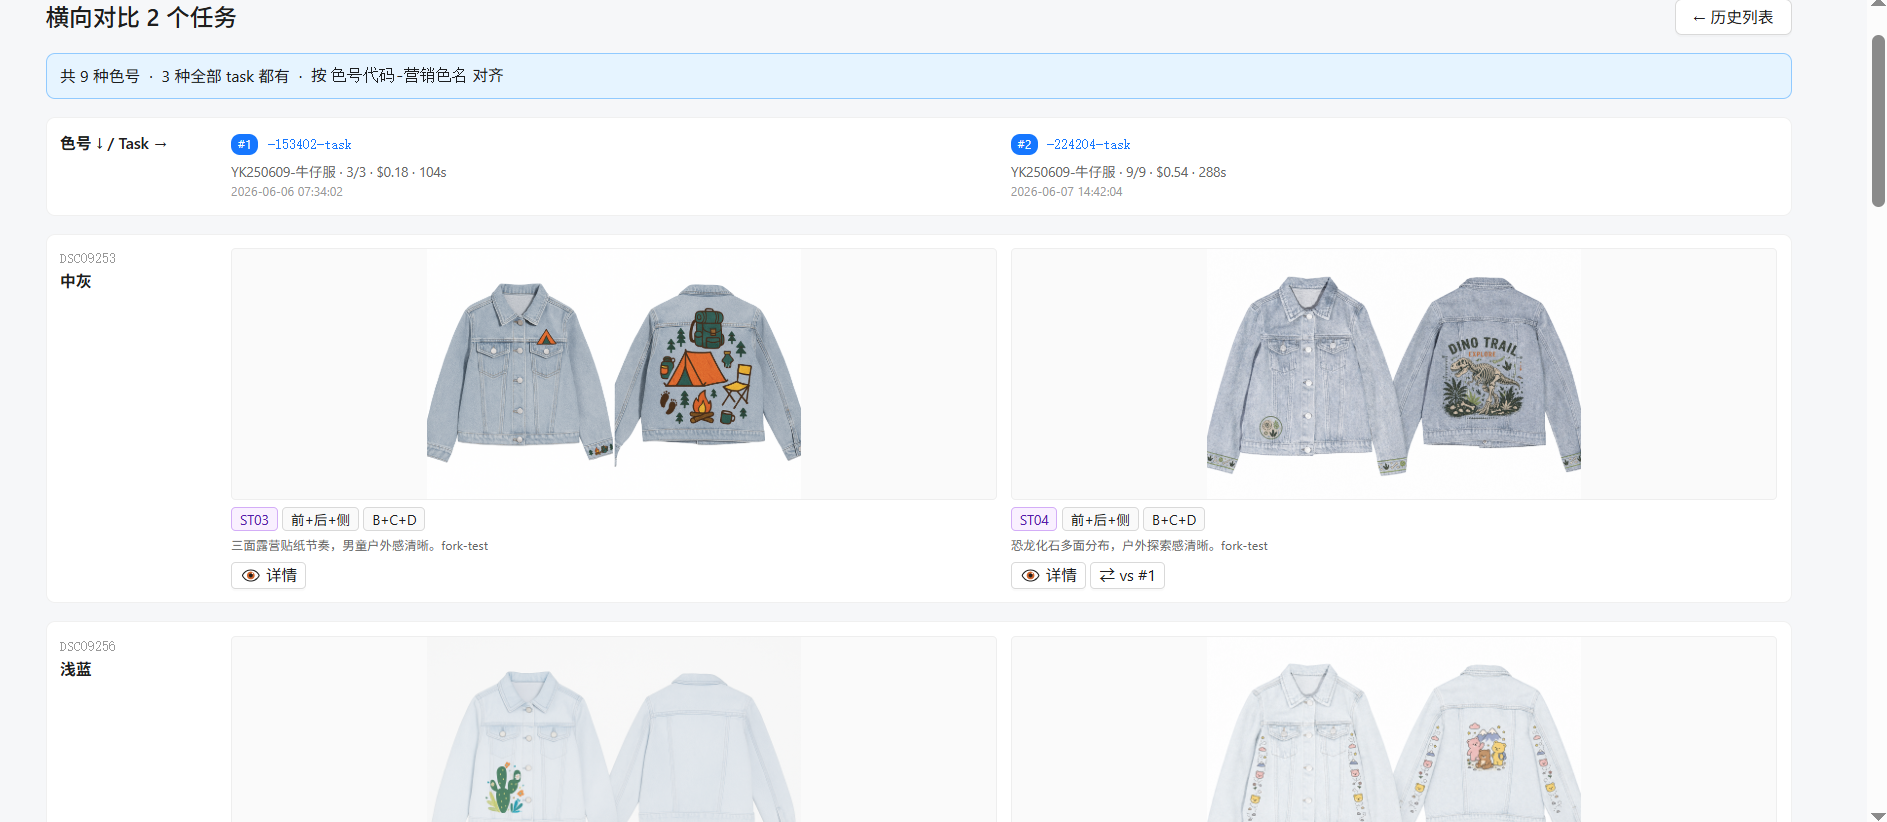1887x822 pixels.
Task: Click timestamp 2026-06-07 14:42:04
Action: (x=1067, y=192)
